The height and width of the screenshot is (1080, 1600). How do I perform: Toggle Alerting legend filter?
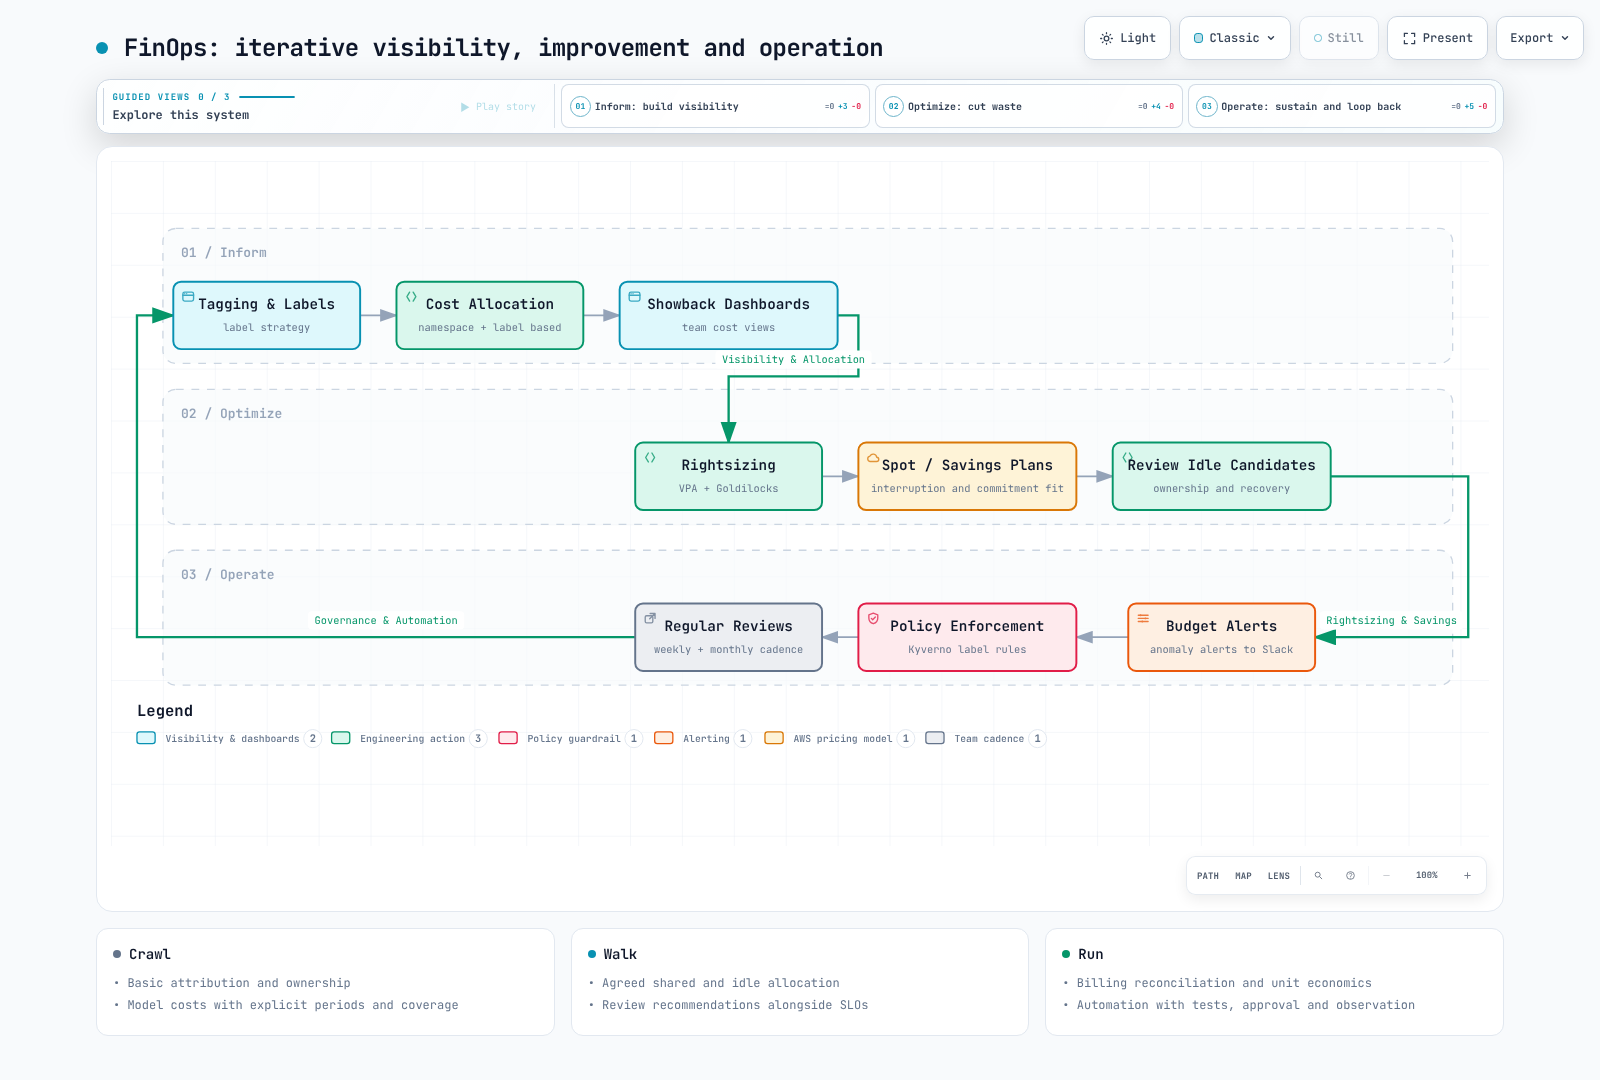(702, 739)
